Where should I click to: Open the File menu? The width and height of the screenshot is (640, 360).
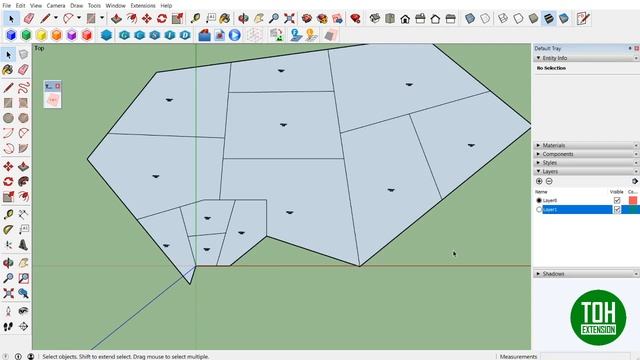[7, 6]
